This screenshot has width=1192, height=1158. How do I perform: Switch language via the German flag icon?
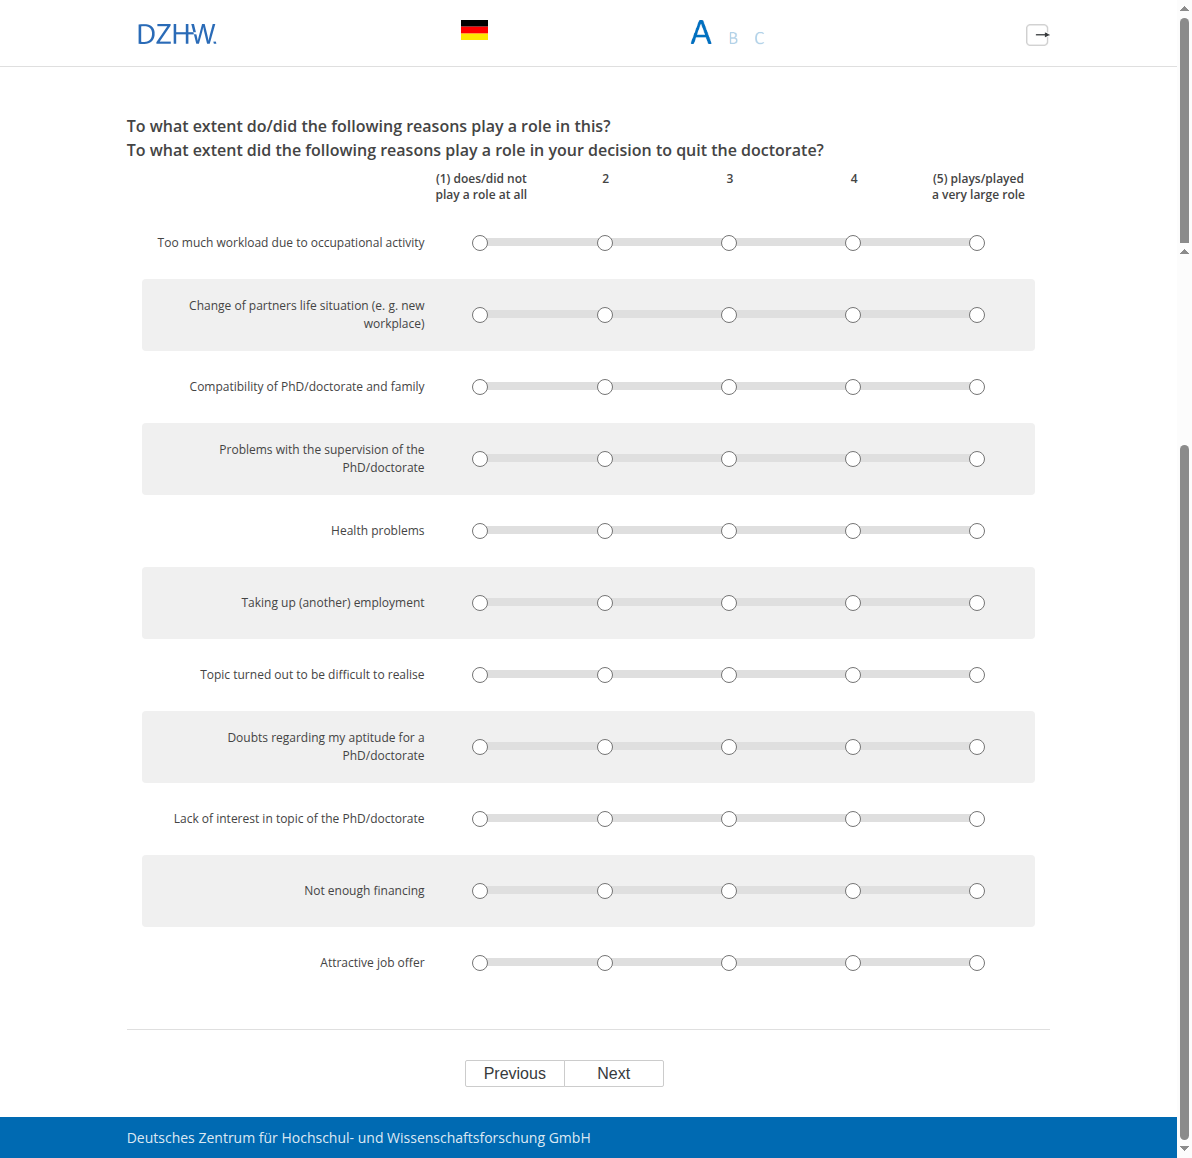(x=474, y=30)
